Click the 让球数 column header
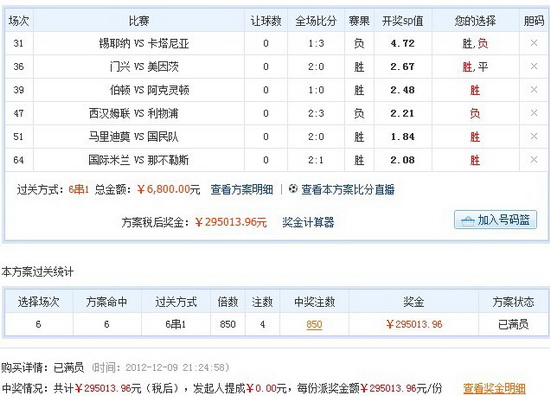 pyautogui.click(x=266, y=21)
